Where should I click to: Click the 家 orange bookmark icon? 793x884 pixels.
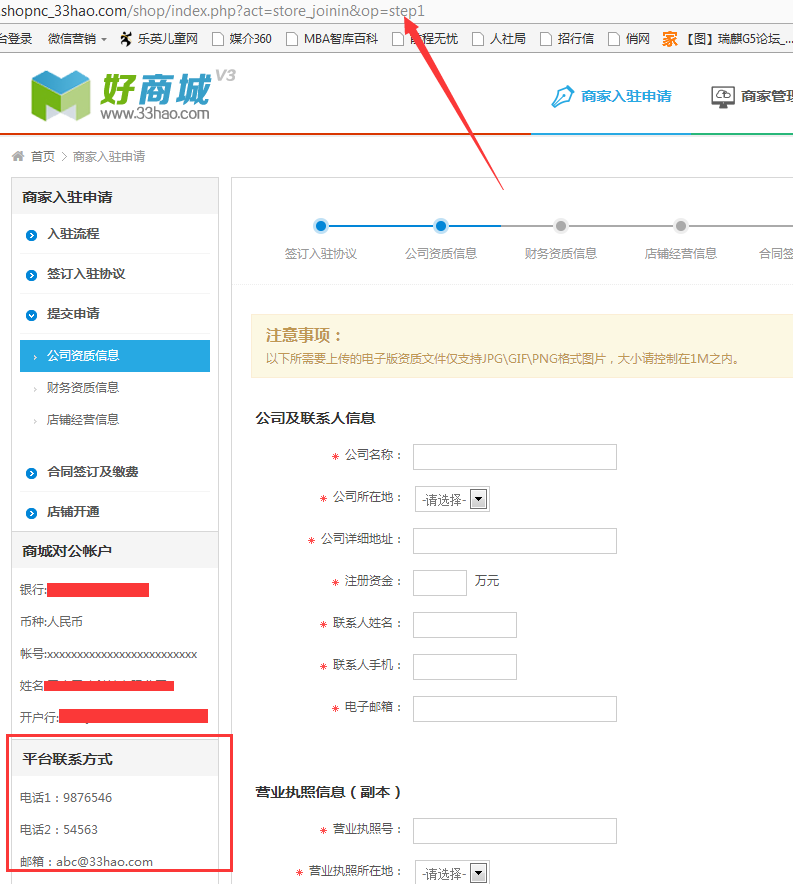point(670,39)
